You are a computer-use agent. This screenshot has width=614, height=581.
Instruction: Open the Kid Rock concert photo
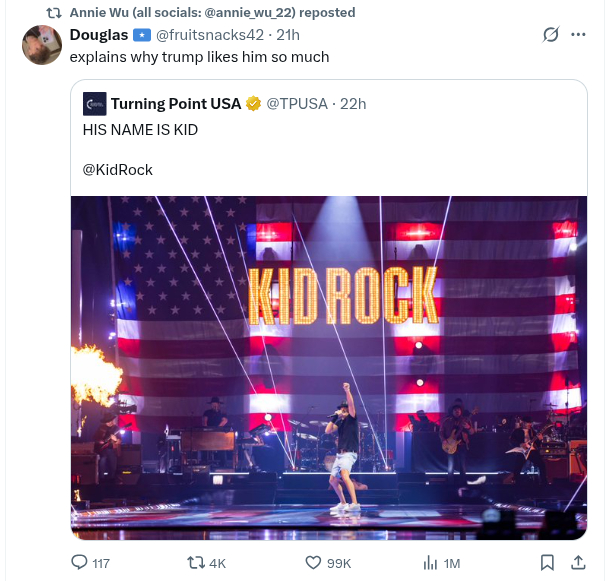point(328,366)
